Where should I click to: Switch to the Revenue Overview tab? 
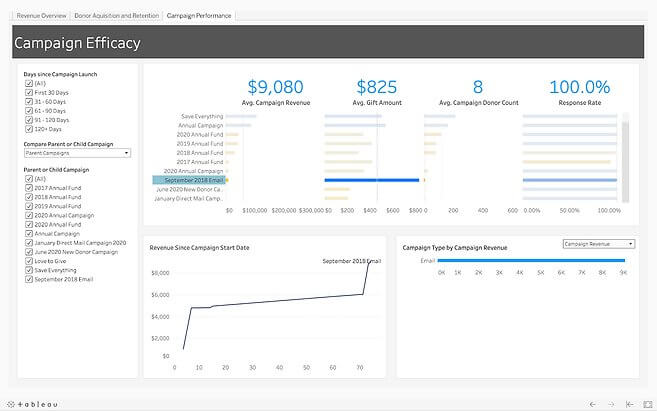42,16
